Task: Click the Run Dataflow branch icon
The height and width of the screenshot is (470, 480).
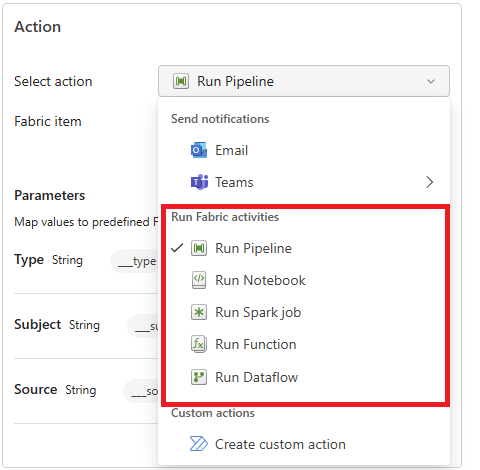Action: click(x=199, y=377)
